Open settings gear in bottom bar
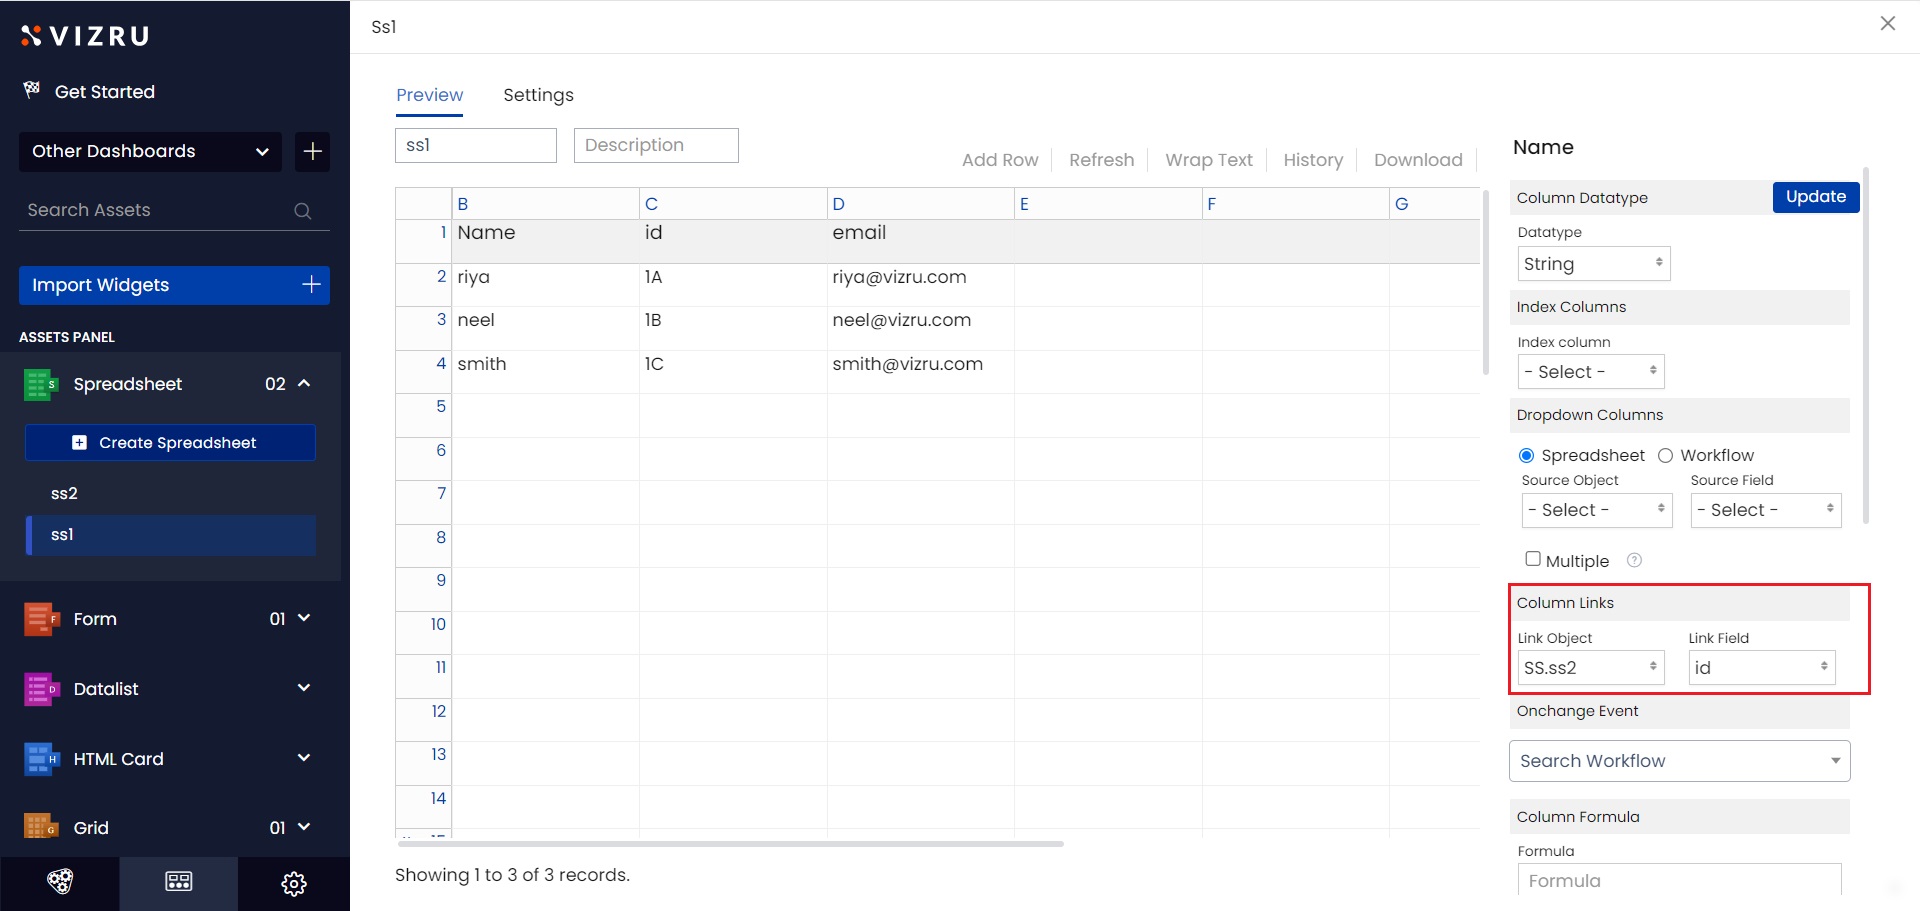Image resolution: width=1920 pixels, height=911 pixels. click(x=294, y=884)
